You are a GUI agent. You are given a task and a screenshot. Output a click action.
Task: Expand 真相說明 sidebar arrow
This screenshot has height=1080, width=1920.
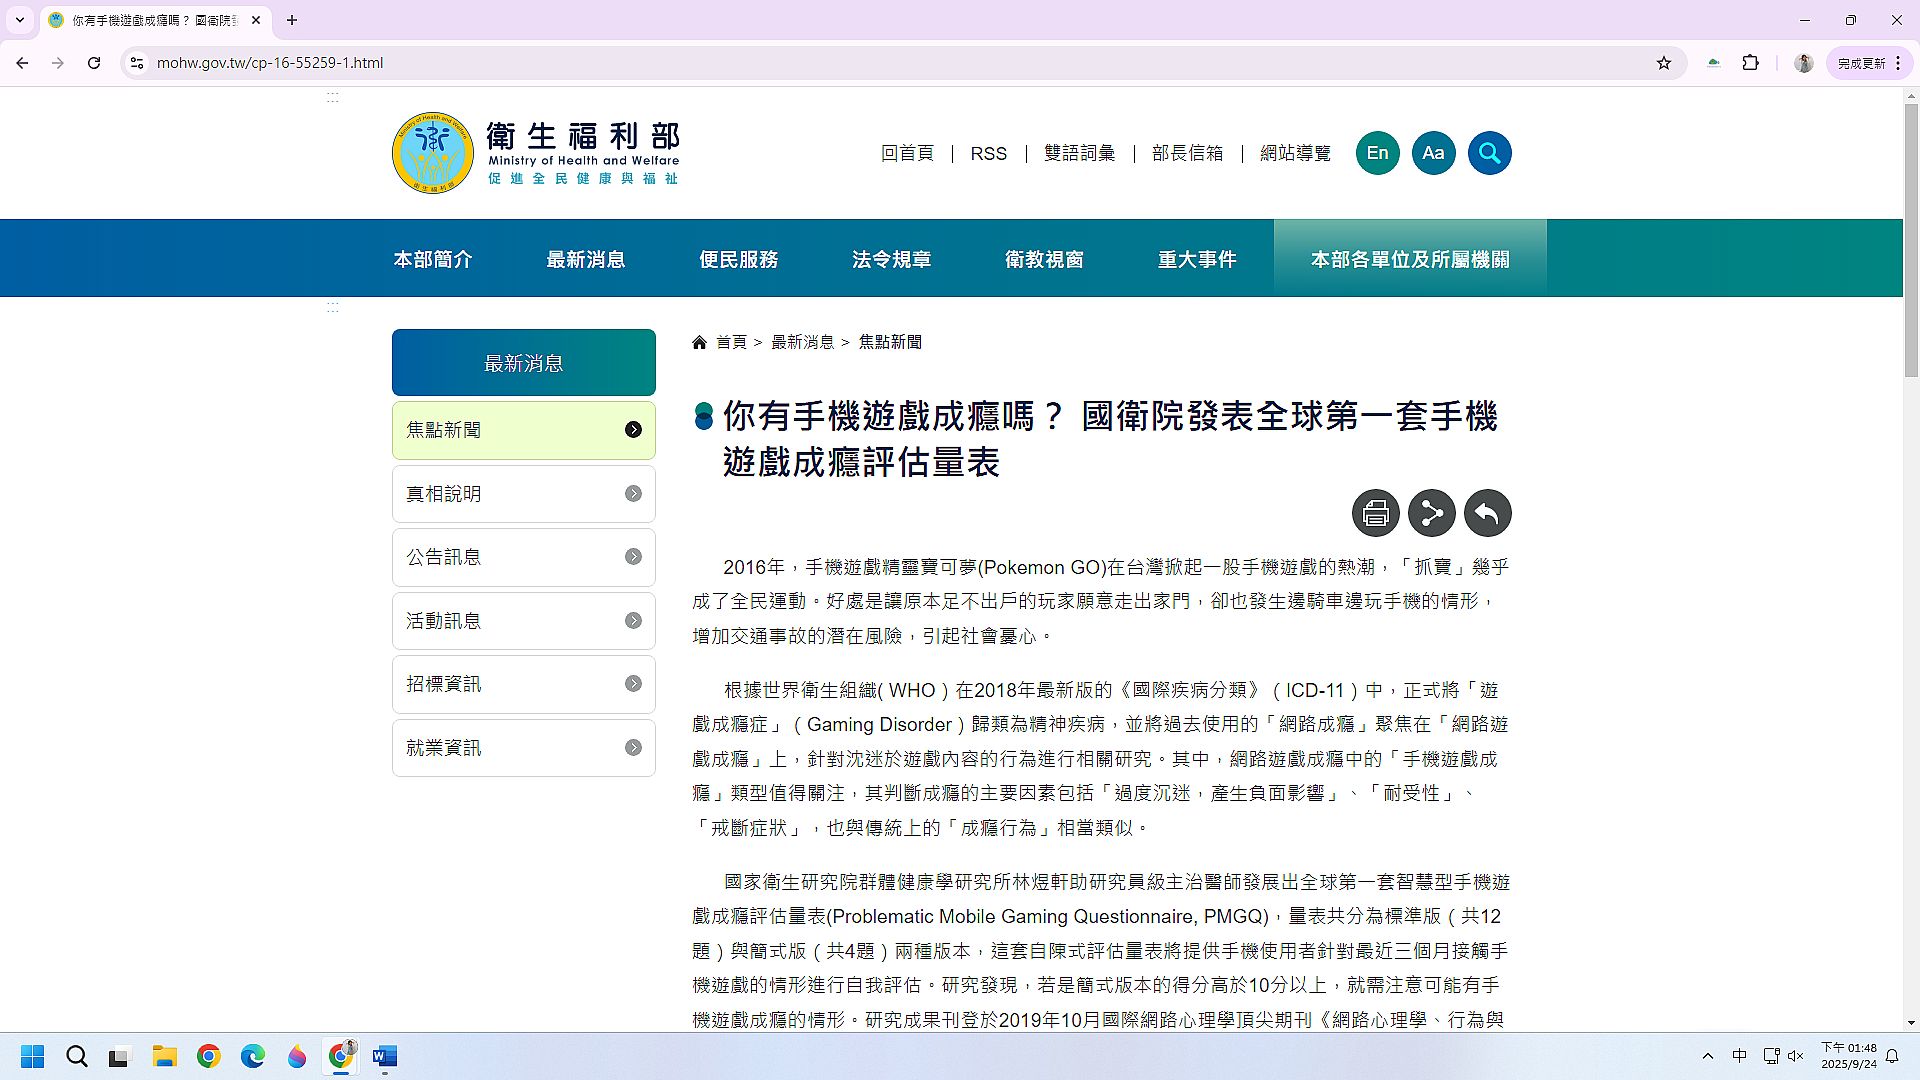(x=633, y=494)
